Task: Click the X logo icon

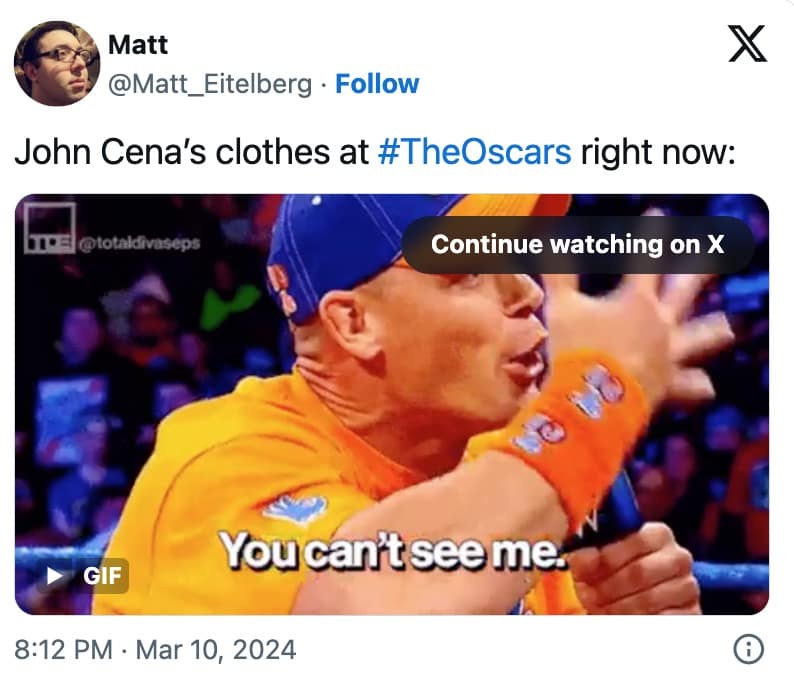Action: tap(747, 45)
